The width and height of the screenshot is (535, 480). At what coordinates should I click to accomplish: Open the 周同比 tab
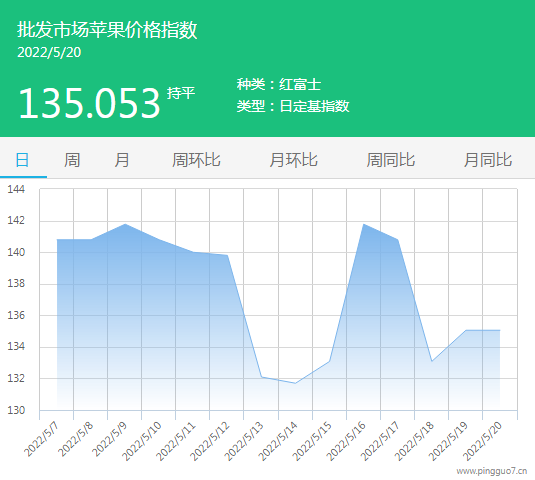(x=391, y=160)
